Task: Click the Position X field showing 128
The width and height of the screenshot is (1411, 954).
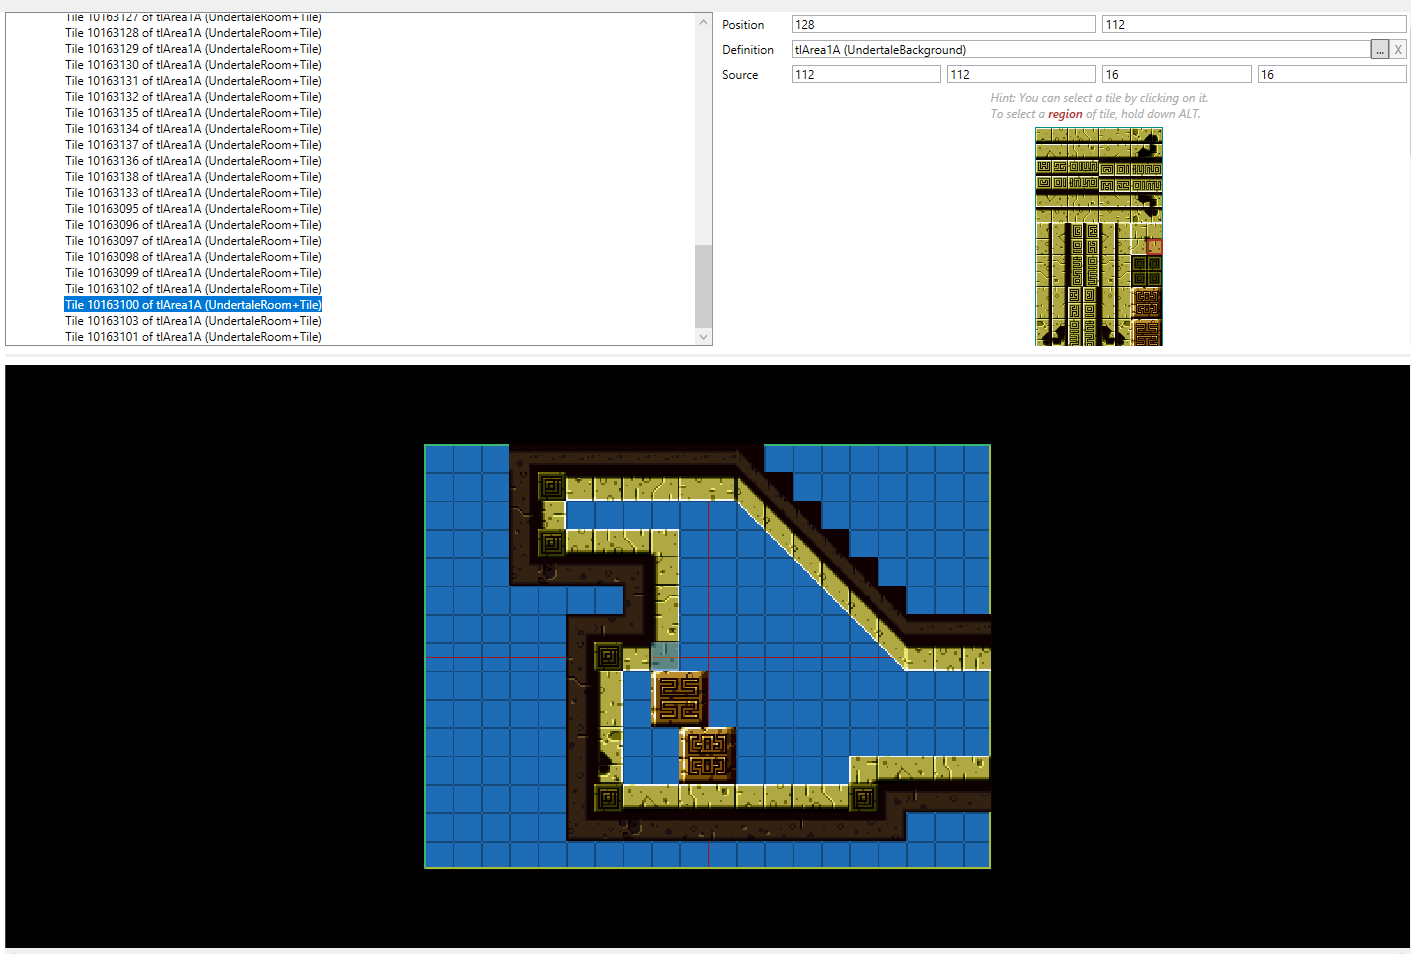Action: pyautogui.click(x=942, y=25)
